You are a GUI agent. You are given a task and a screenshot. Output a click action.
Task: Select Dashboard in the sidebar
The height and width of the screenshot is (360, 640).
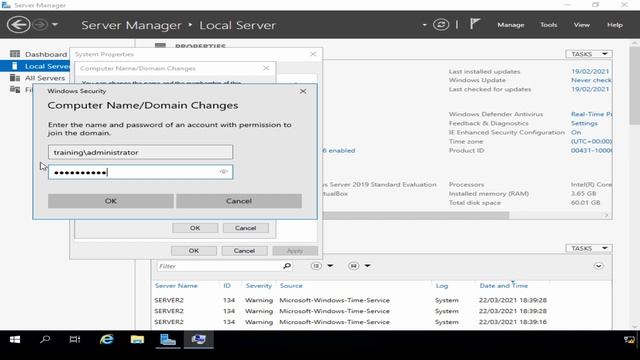46,54
